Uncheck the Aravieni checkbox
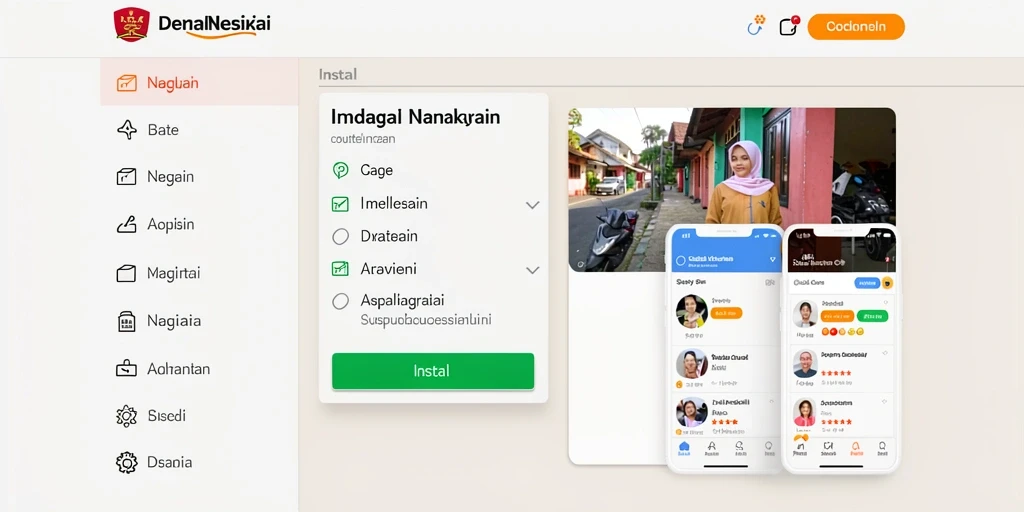1024x512 pixels. click(x=340, y=268)
